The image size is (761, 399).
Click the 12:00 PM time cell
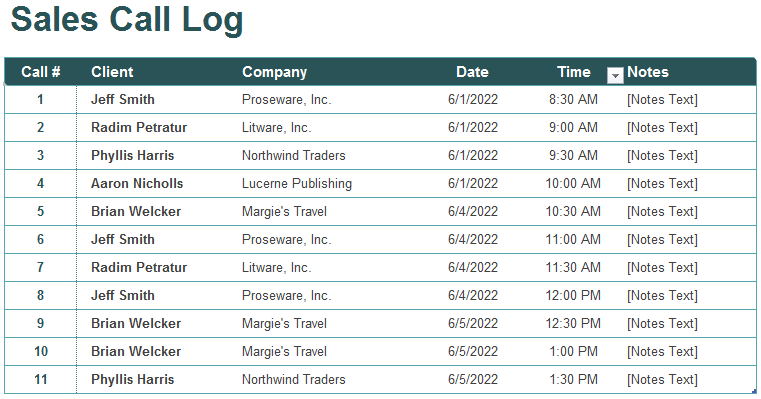click(x=573, y=296)
